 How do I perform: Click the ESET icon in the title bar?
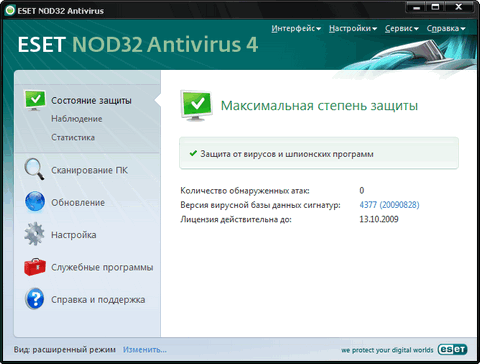point(10,10)
